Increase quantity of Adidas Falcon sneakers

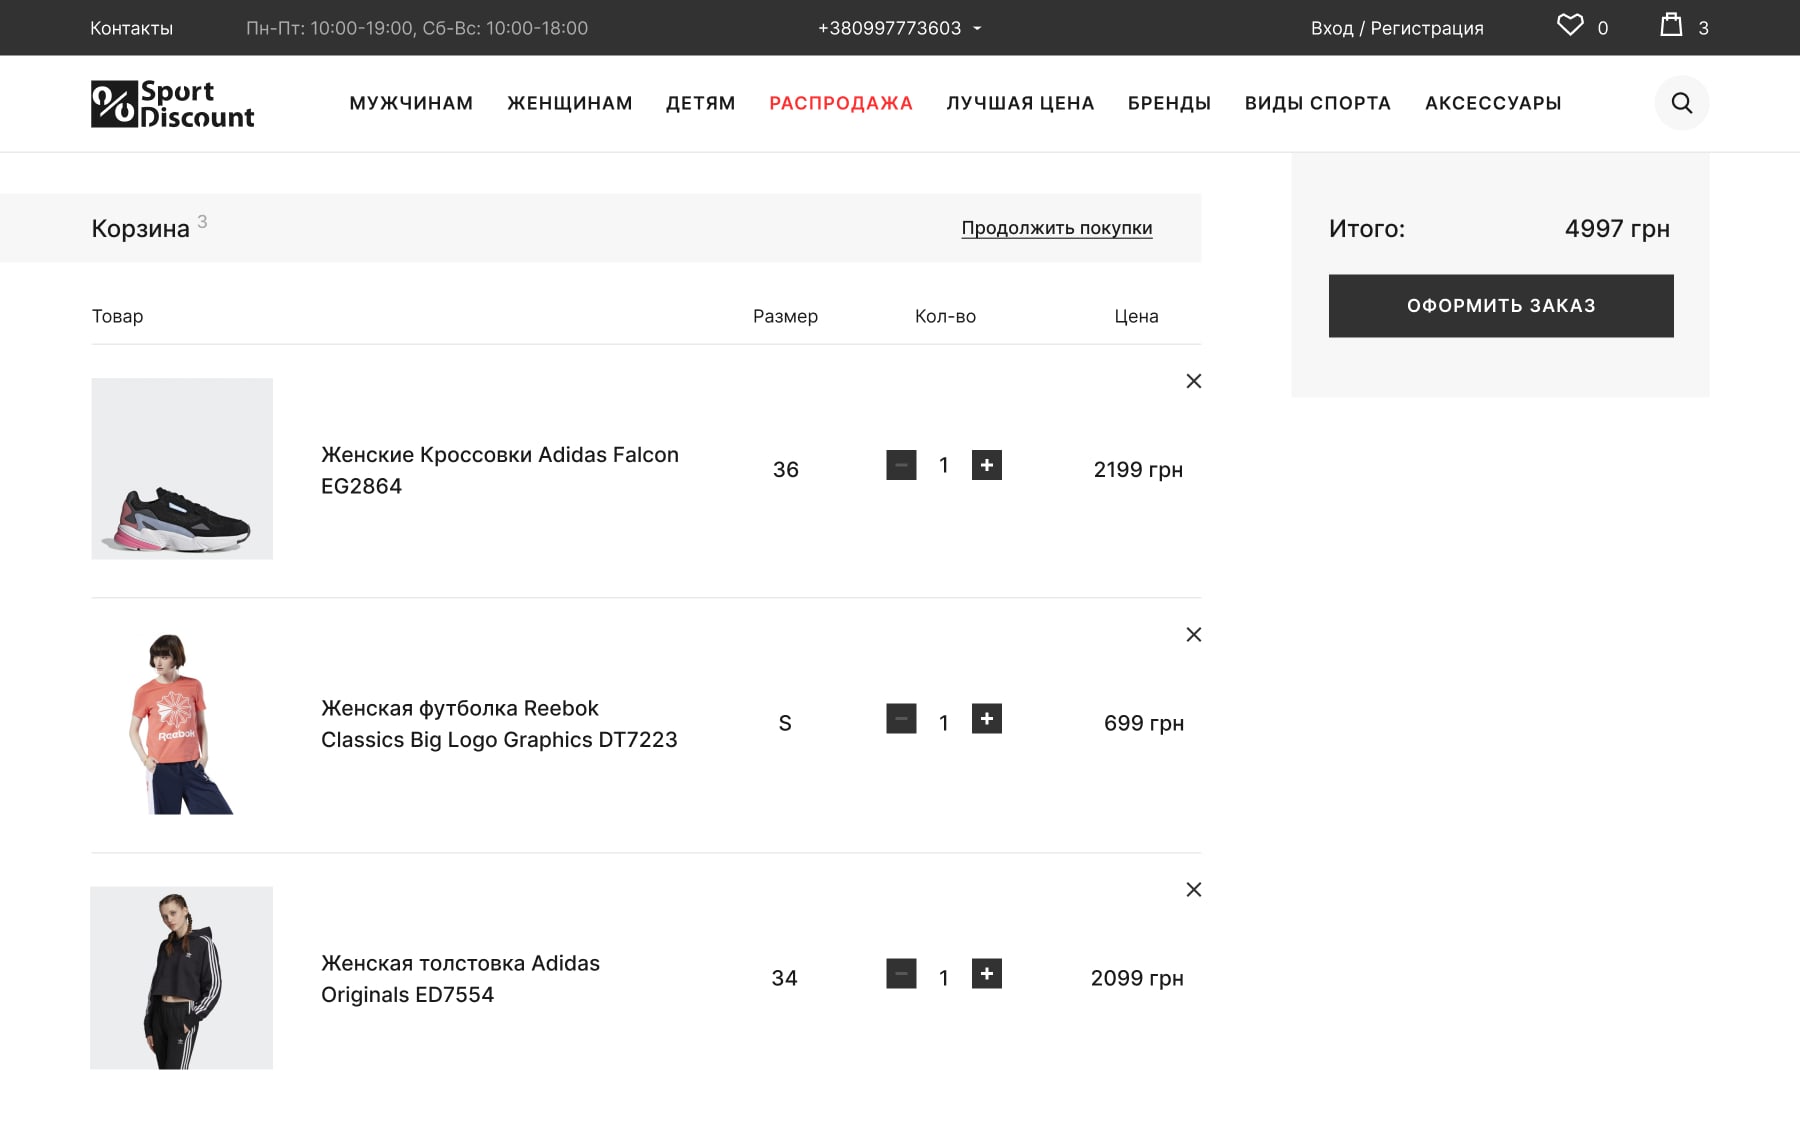(987, 465)
